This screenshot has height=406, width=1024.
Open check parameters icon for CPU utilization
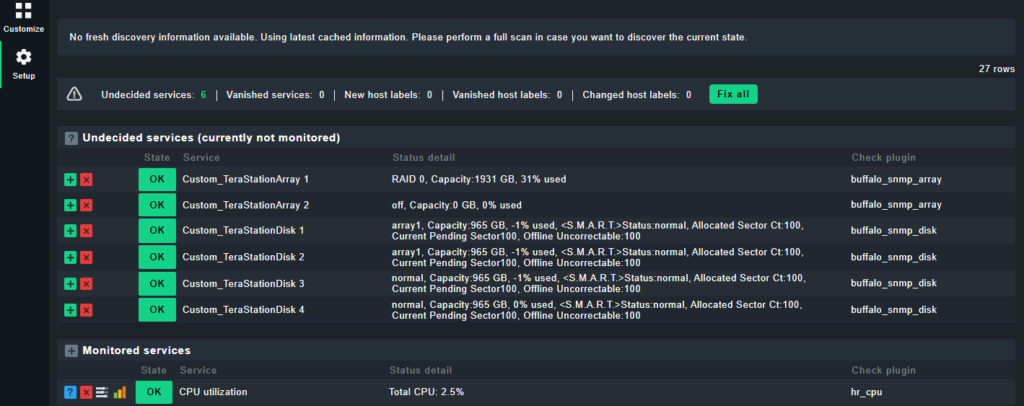point(102,392)
